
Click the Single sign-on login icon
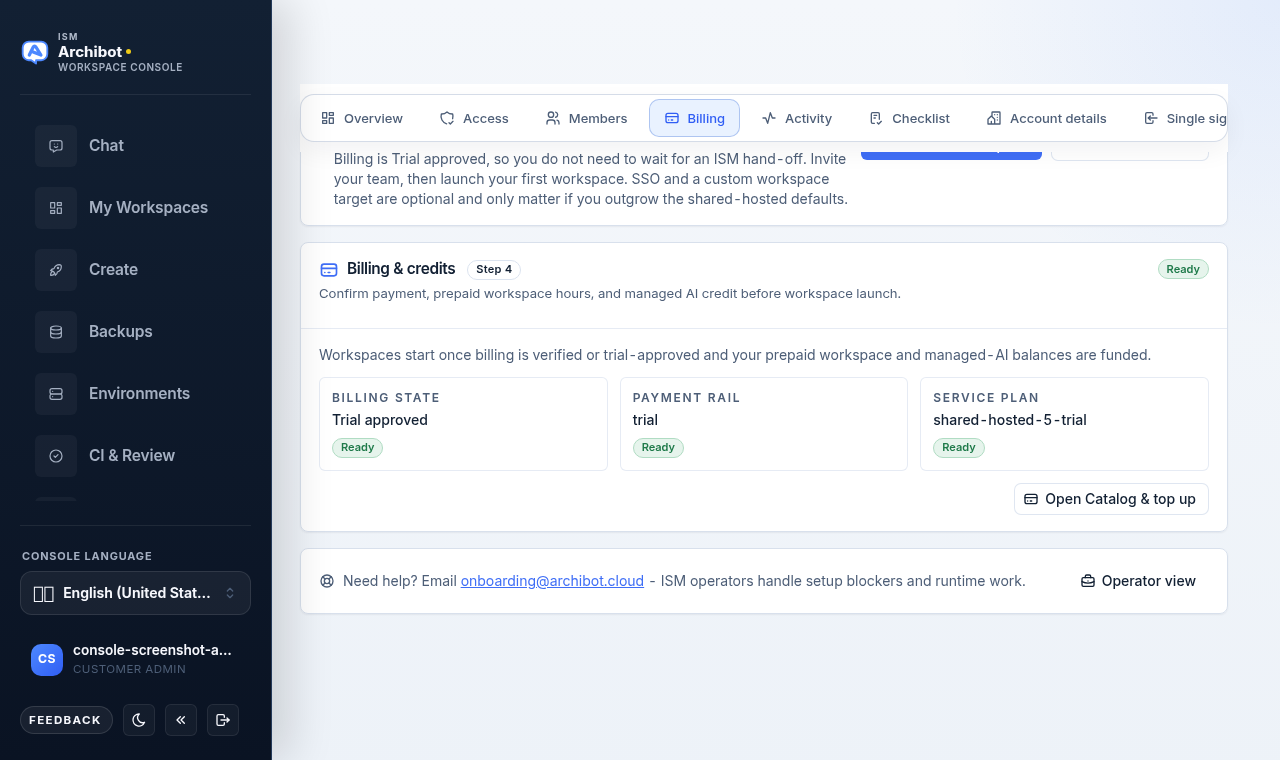coord(1151,118)
